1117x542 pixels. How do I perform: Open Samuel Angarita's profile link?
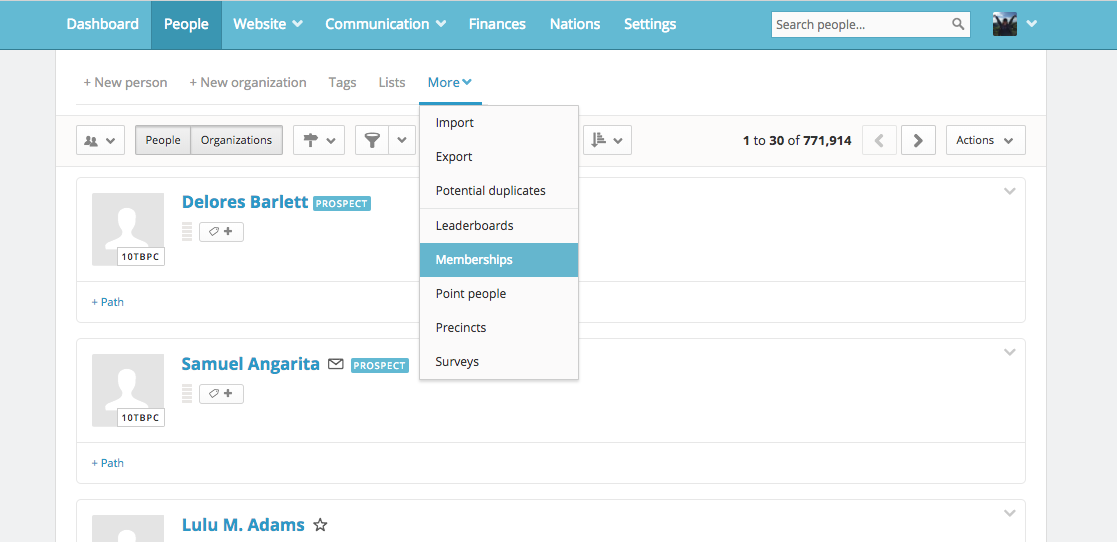250,364
